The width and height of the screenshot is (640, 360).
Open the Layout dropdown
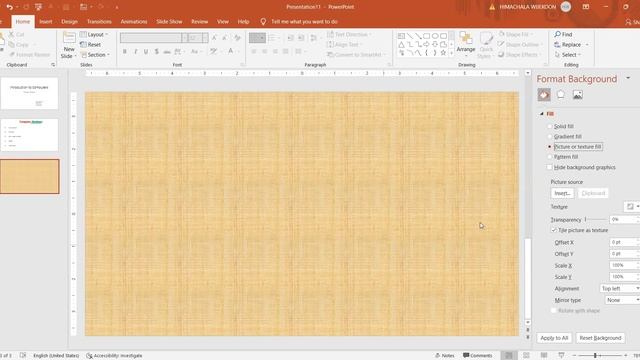pos(94,35)
